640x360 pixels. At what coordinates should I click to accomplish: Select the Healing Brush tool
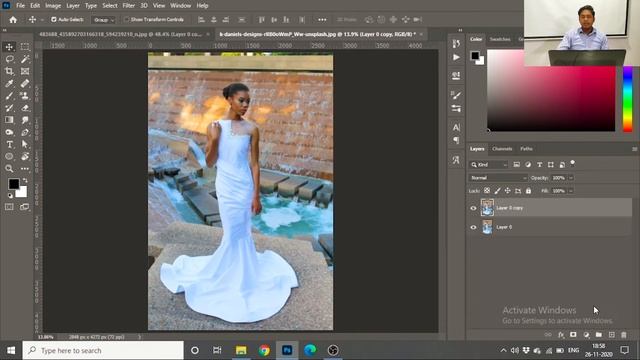pos(25,84)
